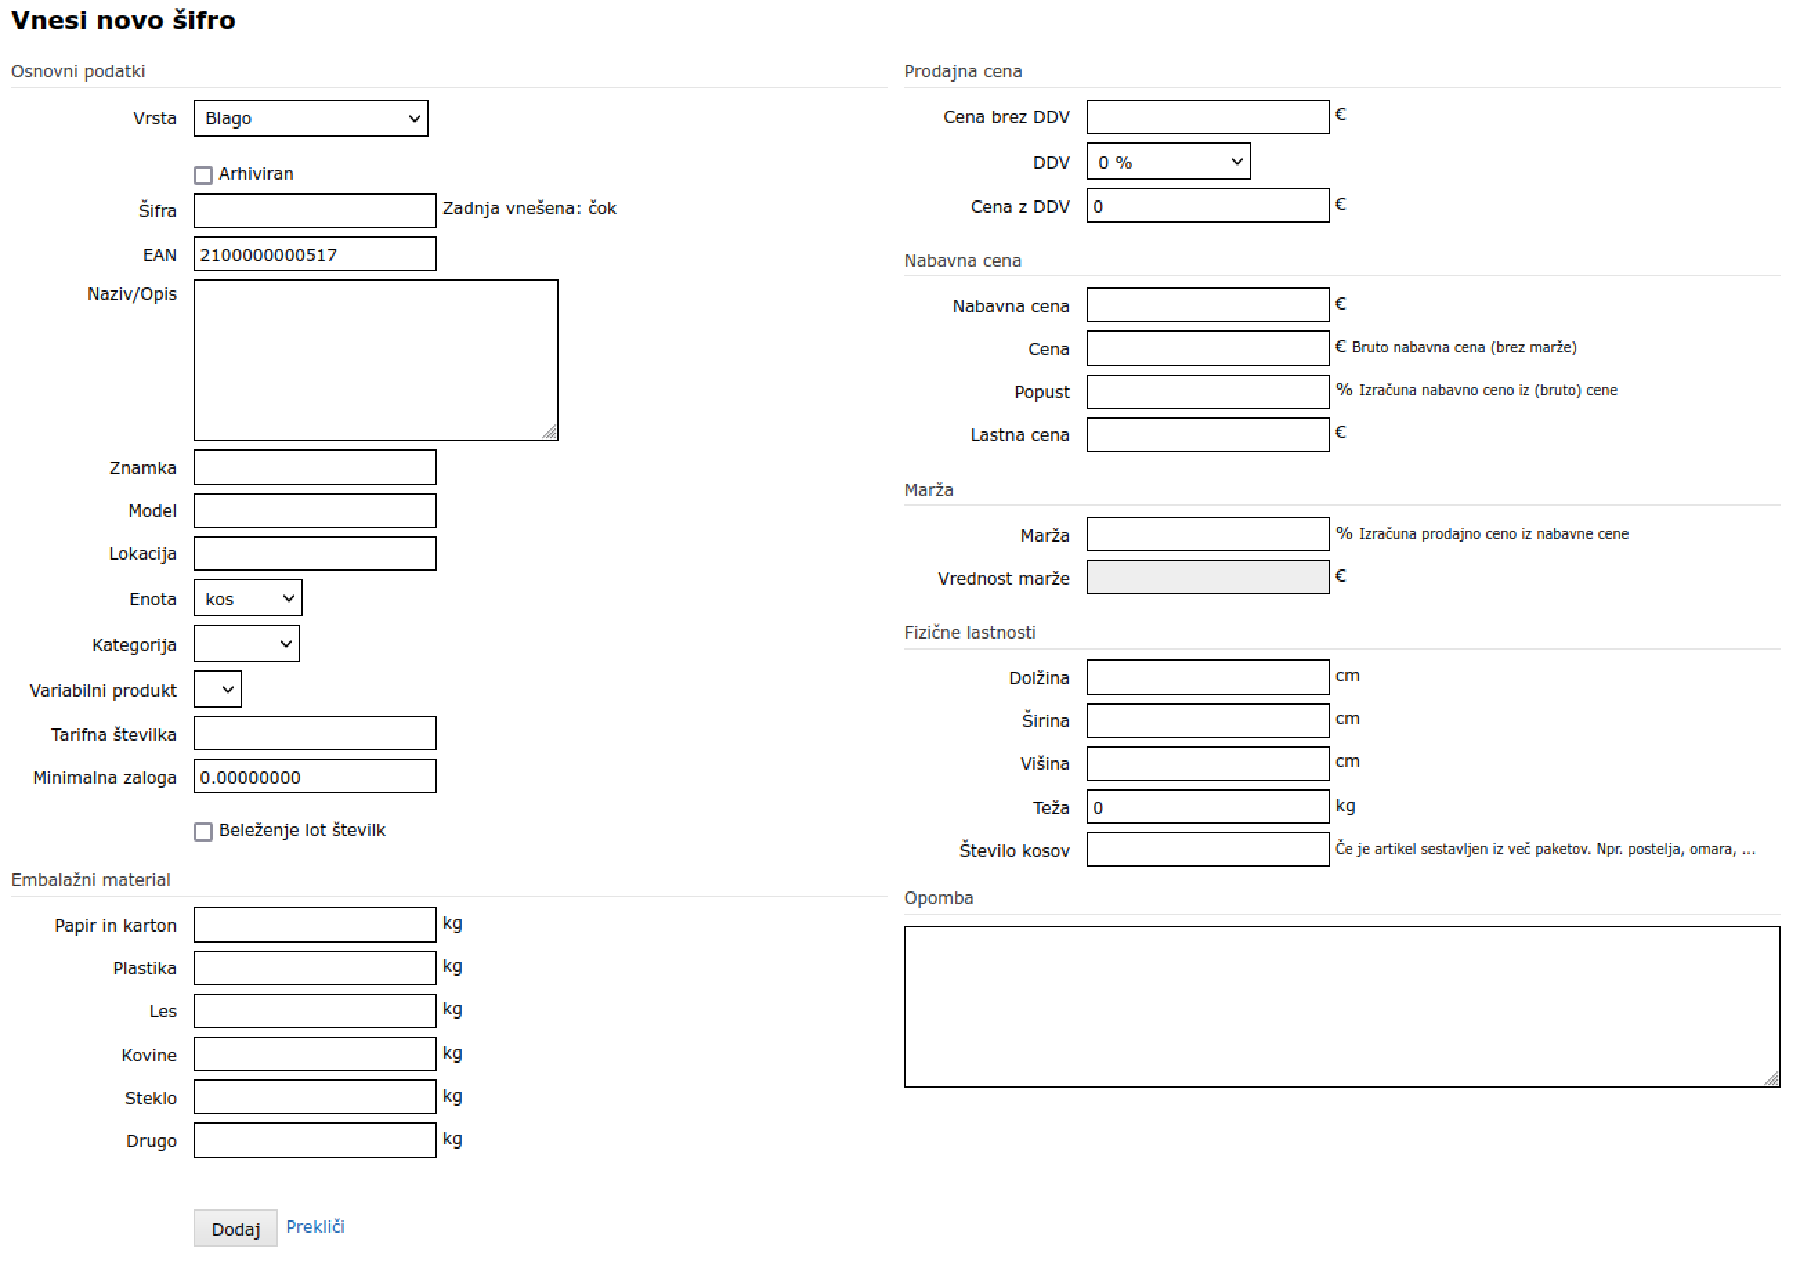Click the Opomba notes text area
This screenshot has width=1800, height=1266.
coord(1342,1006)
